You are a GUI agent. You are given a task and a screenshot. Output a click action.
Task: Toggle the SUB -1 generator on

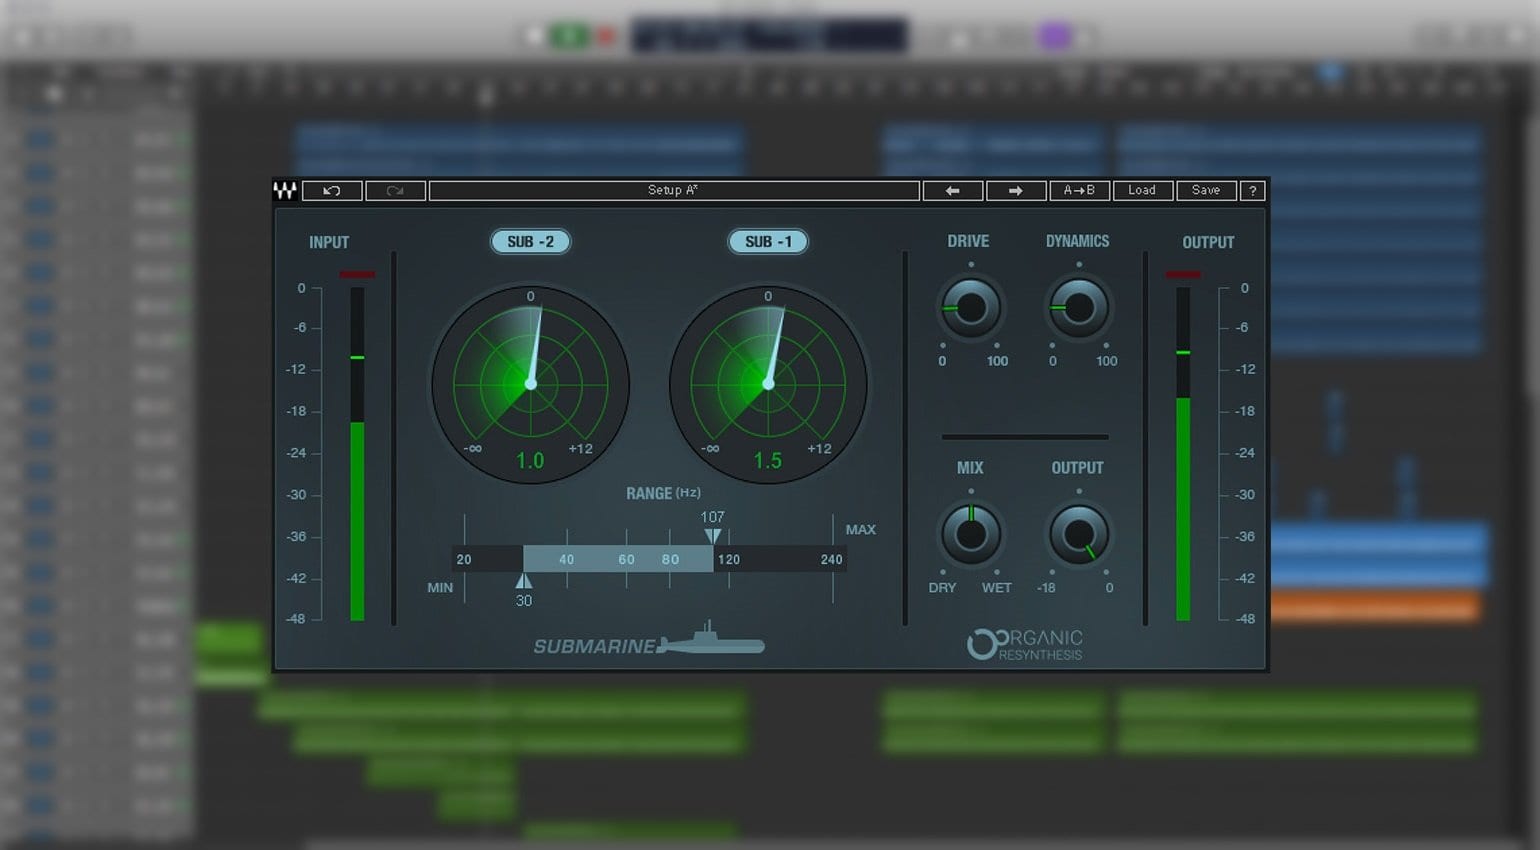(768, 241)
